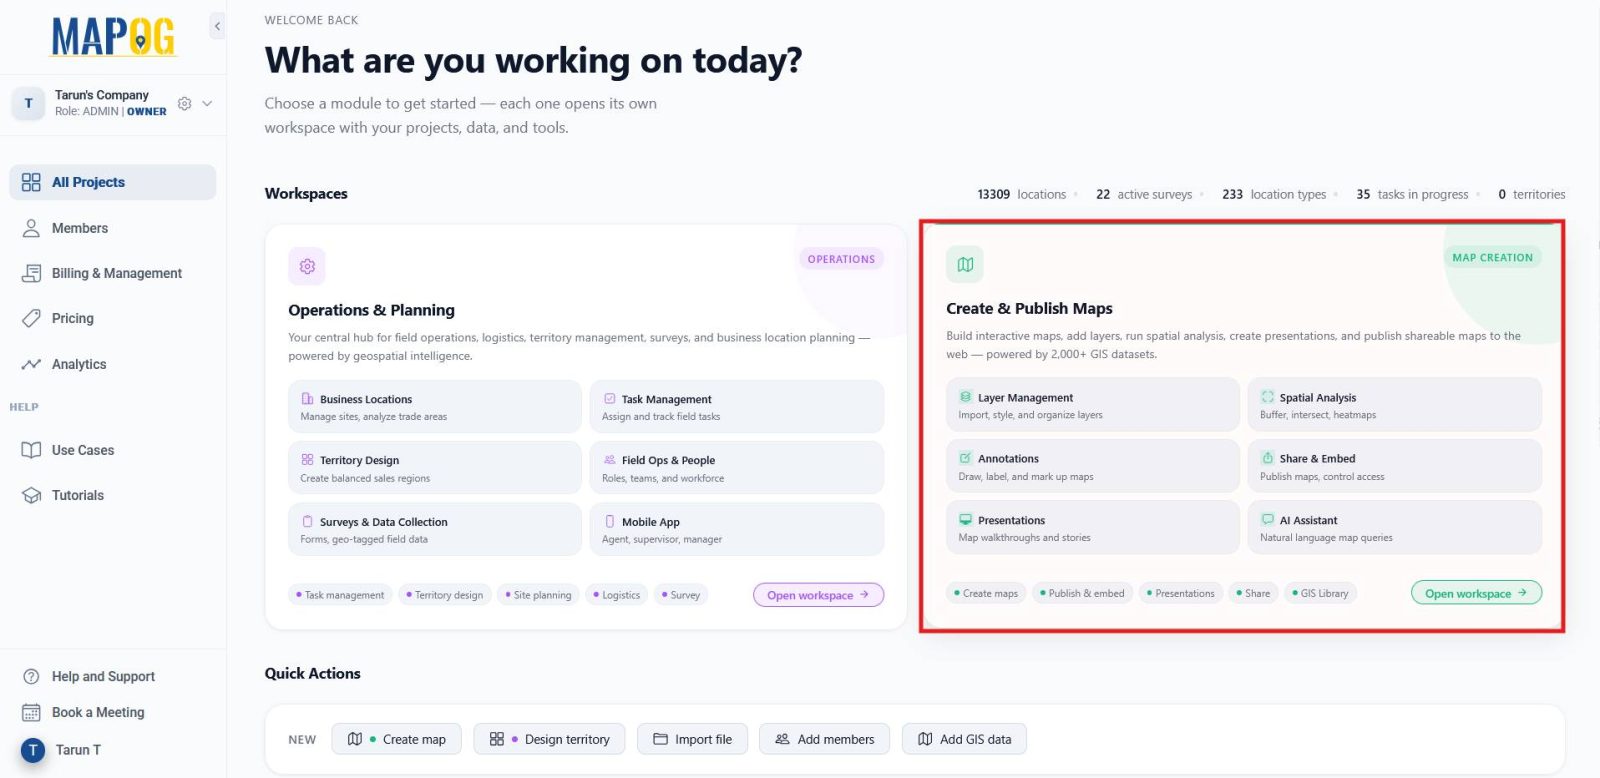
Task: Select the Spatial Analysis card
Action: (1394, 405)
